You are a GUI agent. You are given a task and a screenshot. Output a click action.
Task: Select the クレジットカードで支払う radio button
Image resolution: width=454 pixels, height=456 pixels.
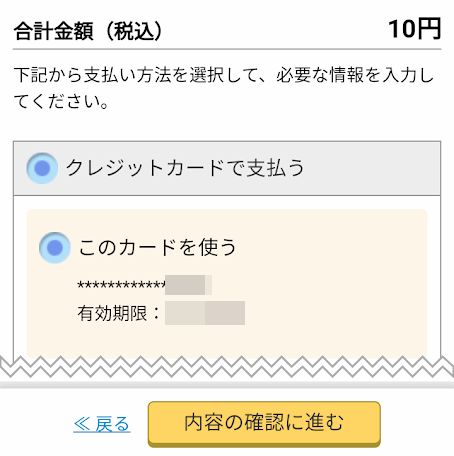click(x=42, y=168)
